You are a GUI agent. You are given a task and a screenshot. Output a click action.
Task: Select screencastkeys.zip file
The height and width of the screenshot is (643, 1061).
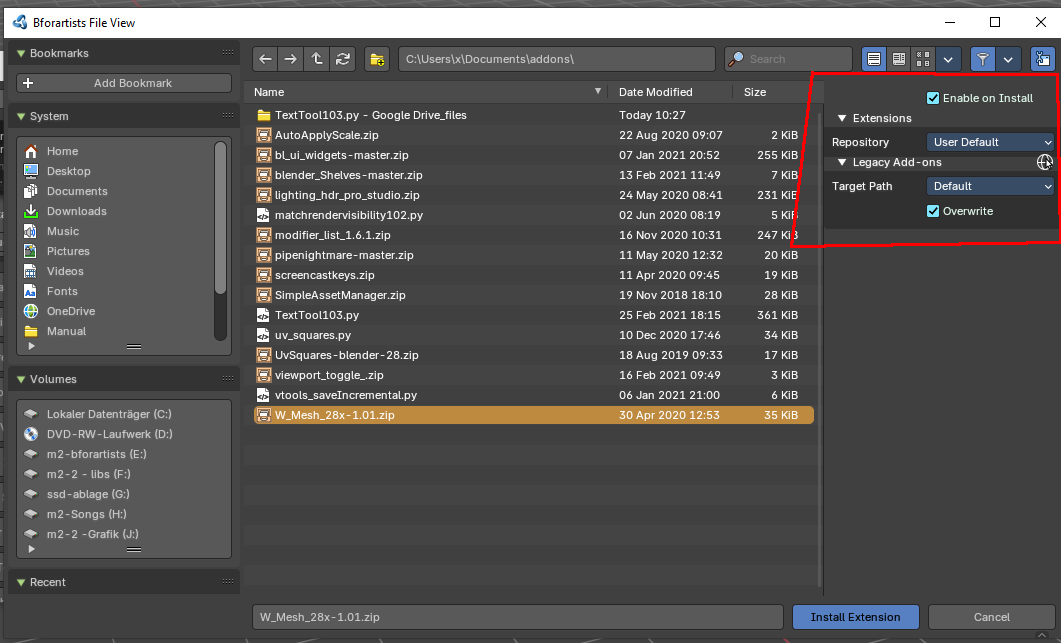point(534,275)
